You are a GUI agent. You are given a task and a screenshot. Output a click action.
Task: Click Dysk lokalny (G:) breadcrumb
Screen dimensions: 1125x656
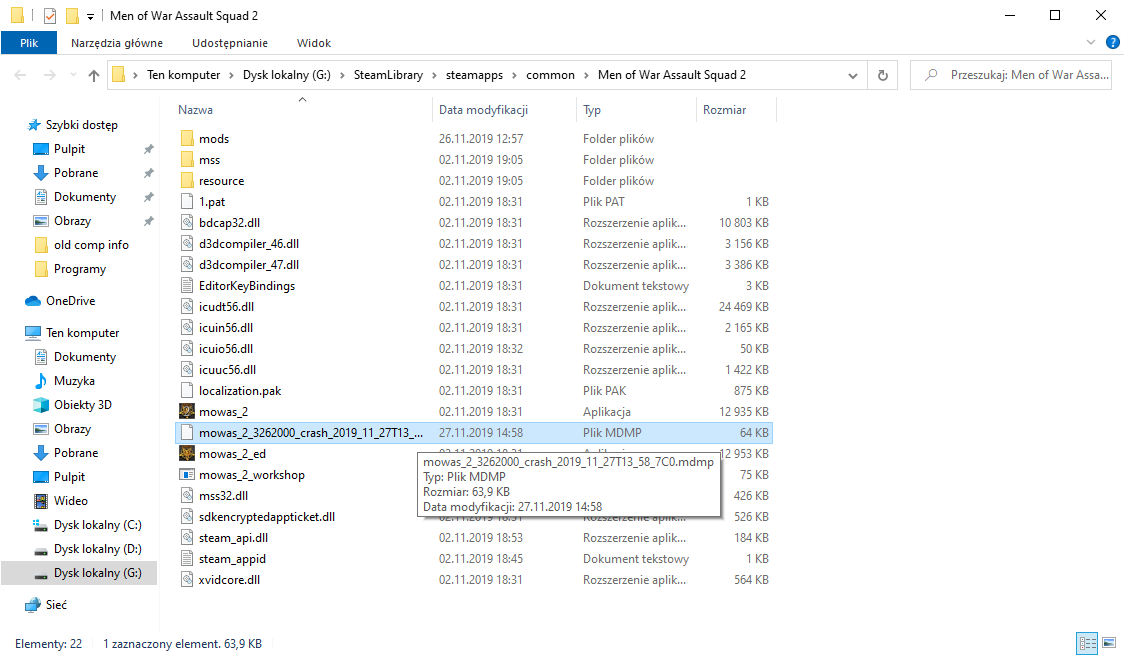(x=286, y=75)
